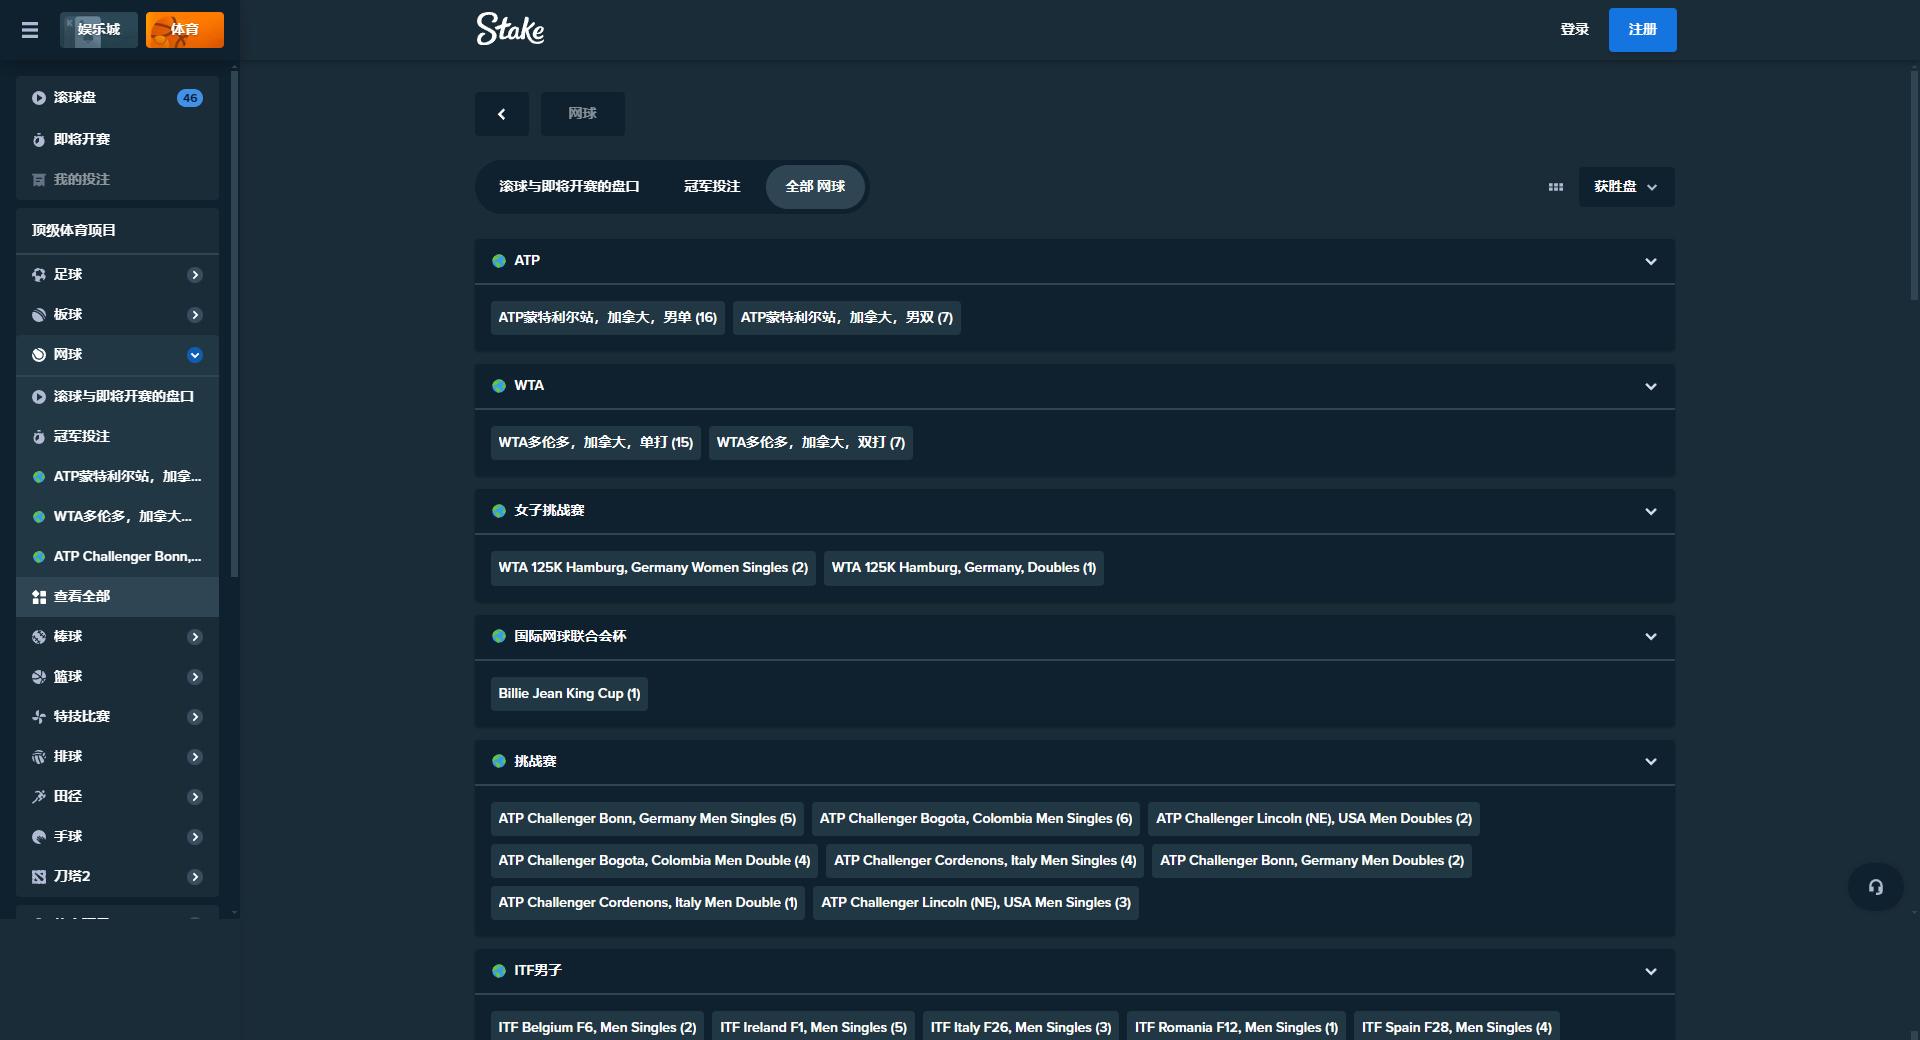Open the 获胜盘 market dropdown

[x=1626, y=187]
